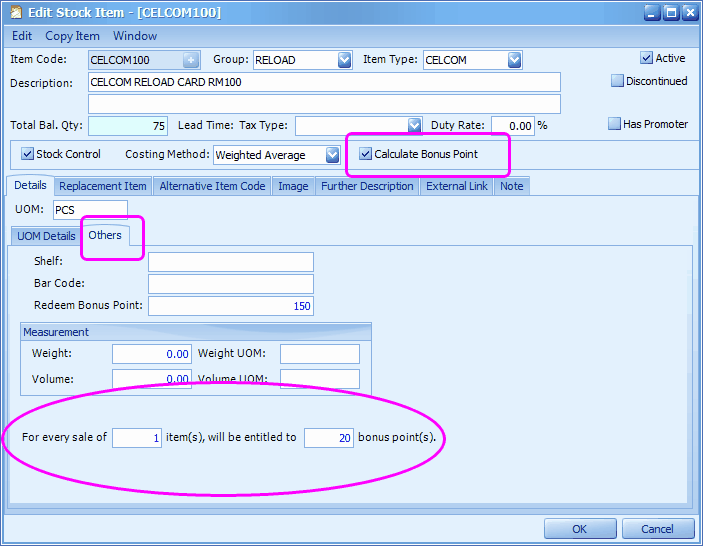703x546 pixels.
Task: Uncheck the Stock Control checkbox
Action: click(x=27, y=154)
